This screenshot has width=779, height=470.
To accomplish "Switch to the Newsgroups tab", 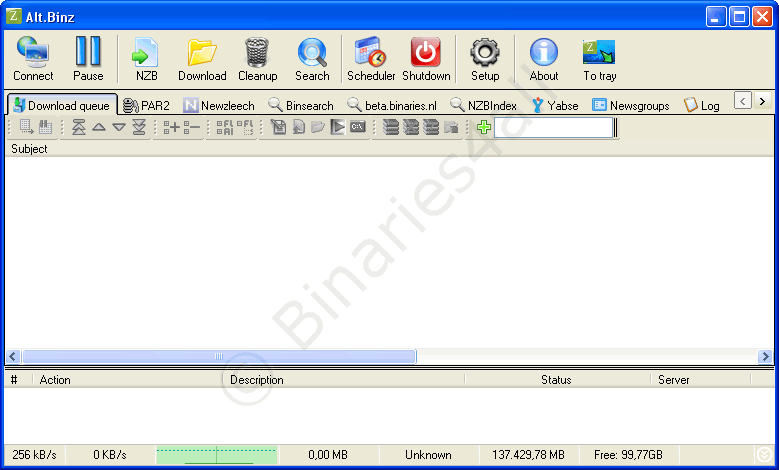I will coord(631,105).
